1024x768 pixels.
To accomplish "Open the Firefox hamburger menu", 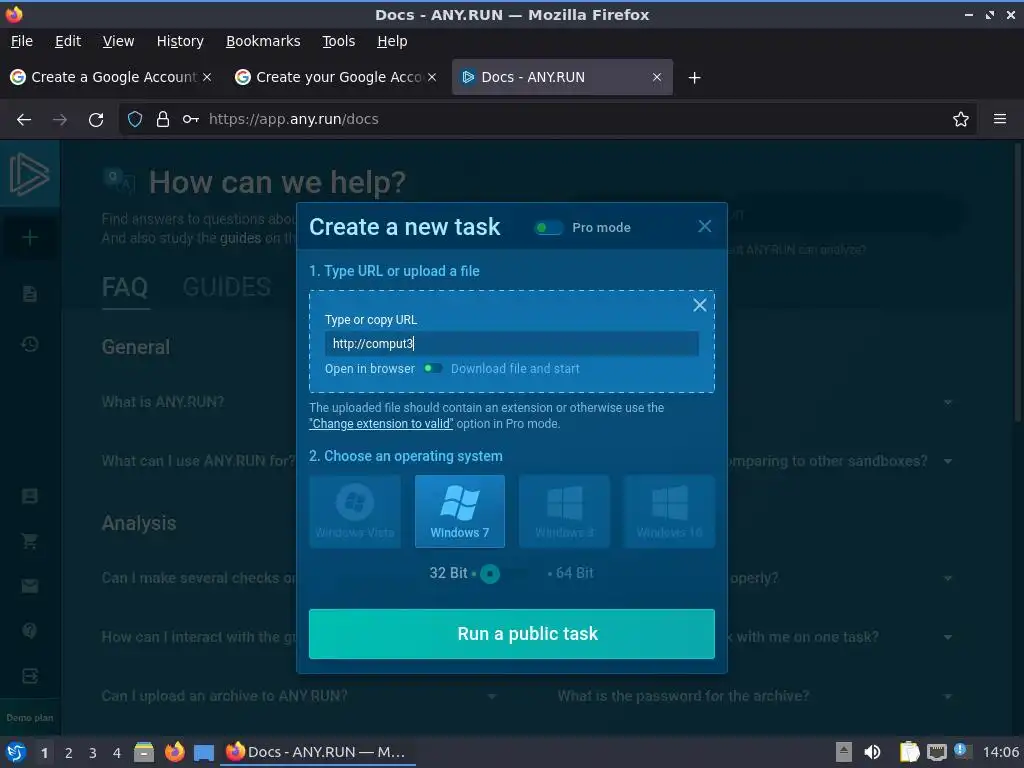I will [1000, 120].
